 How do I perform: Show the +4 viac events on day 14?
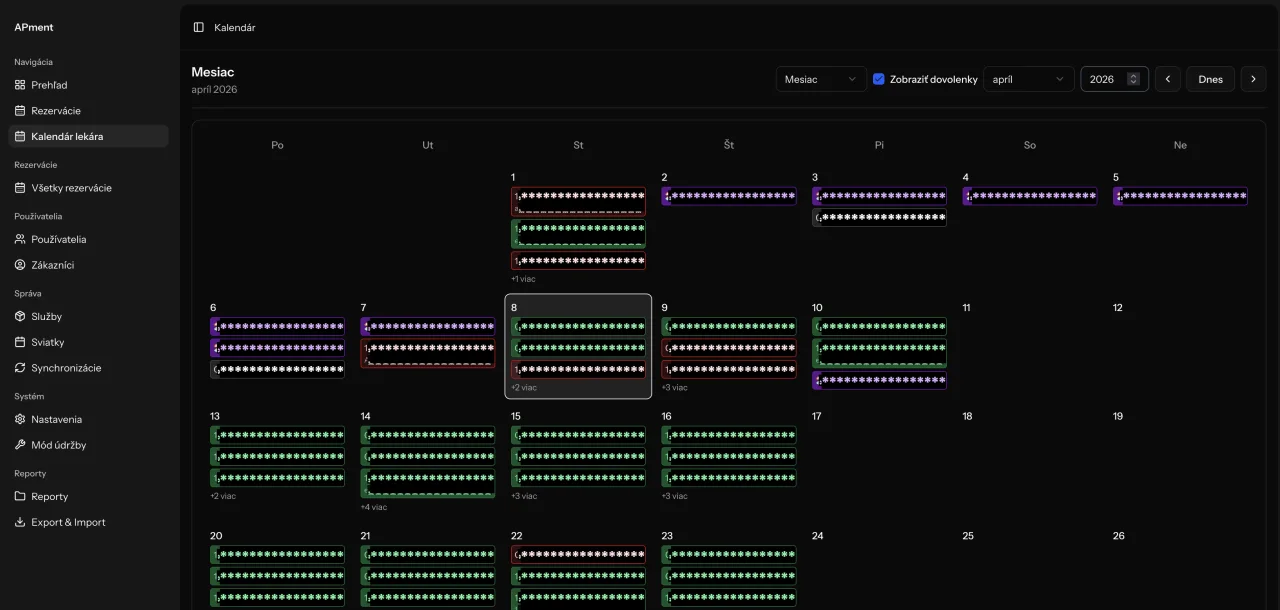374,507
